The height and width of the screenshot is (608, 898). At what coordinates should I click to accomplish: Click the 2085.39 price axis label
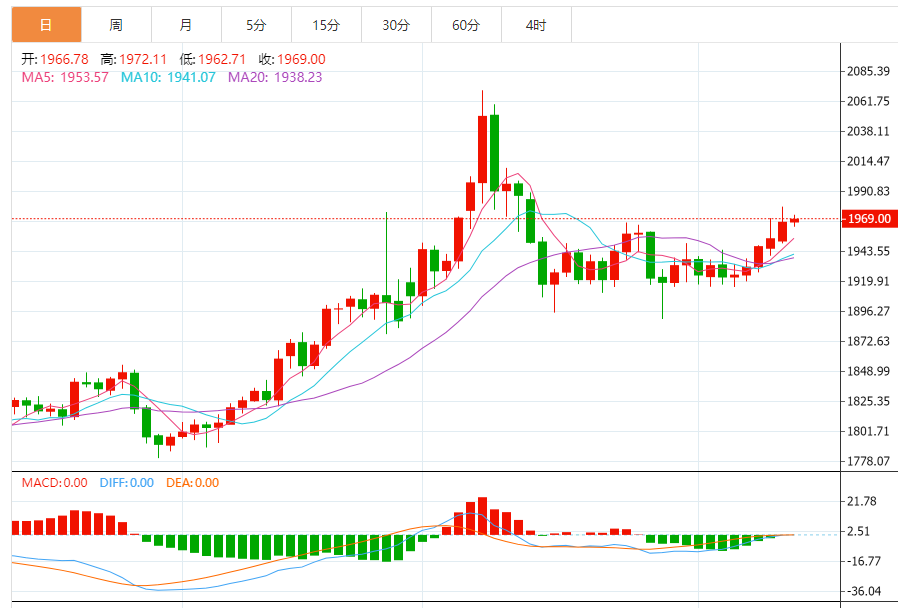point(868,71)
